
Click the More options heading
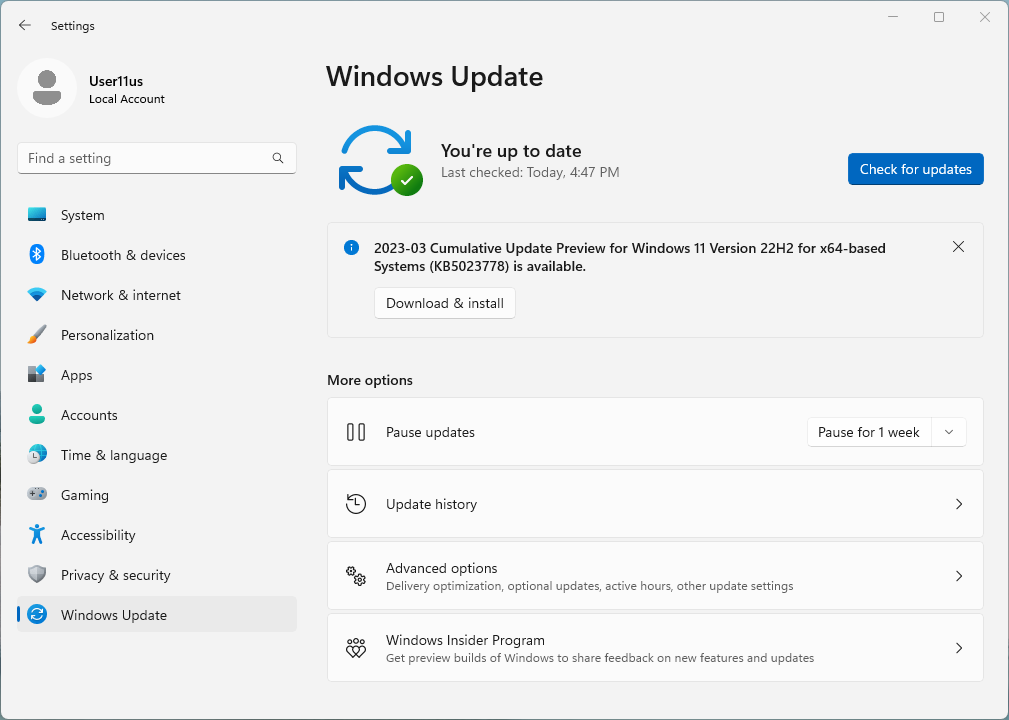(x=370, y=380)
